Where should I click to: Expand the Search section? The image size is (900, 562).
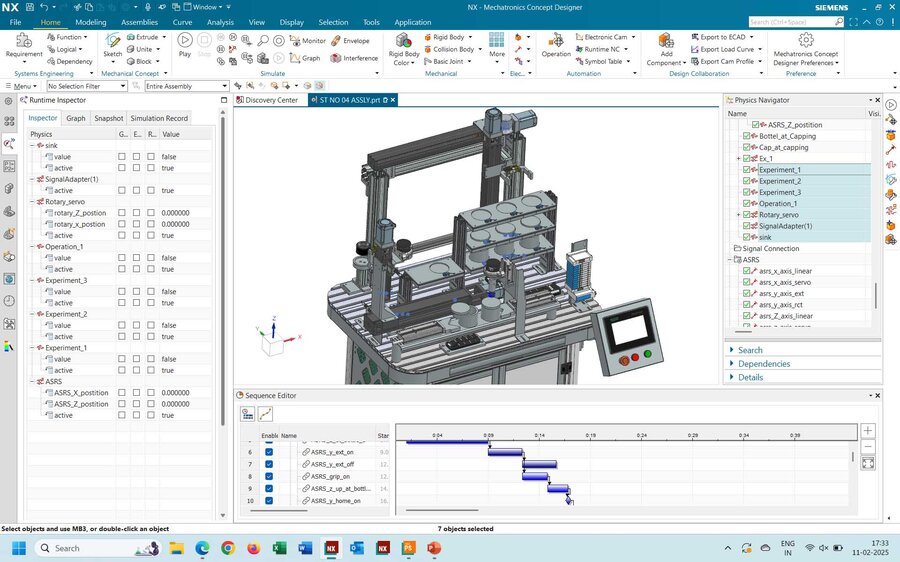(750, 350)
